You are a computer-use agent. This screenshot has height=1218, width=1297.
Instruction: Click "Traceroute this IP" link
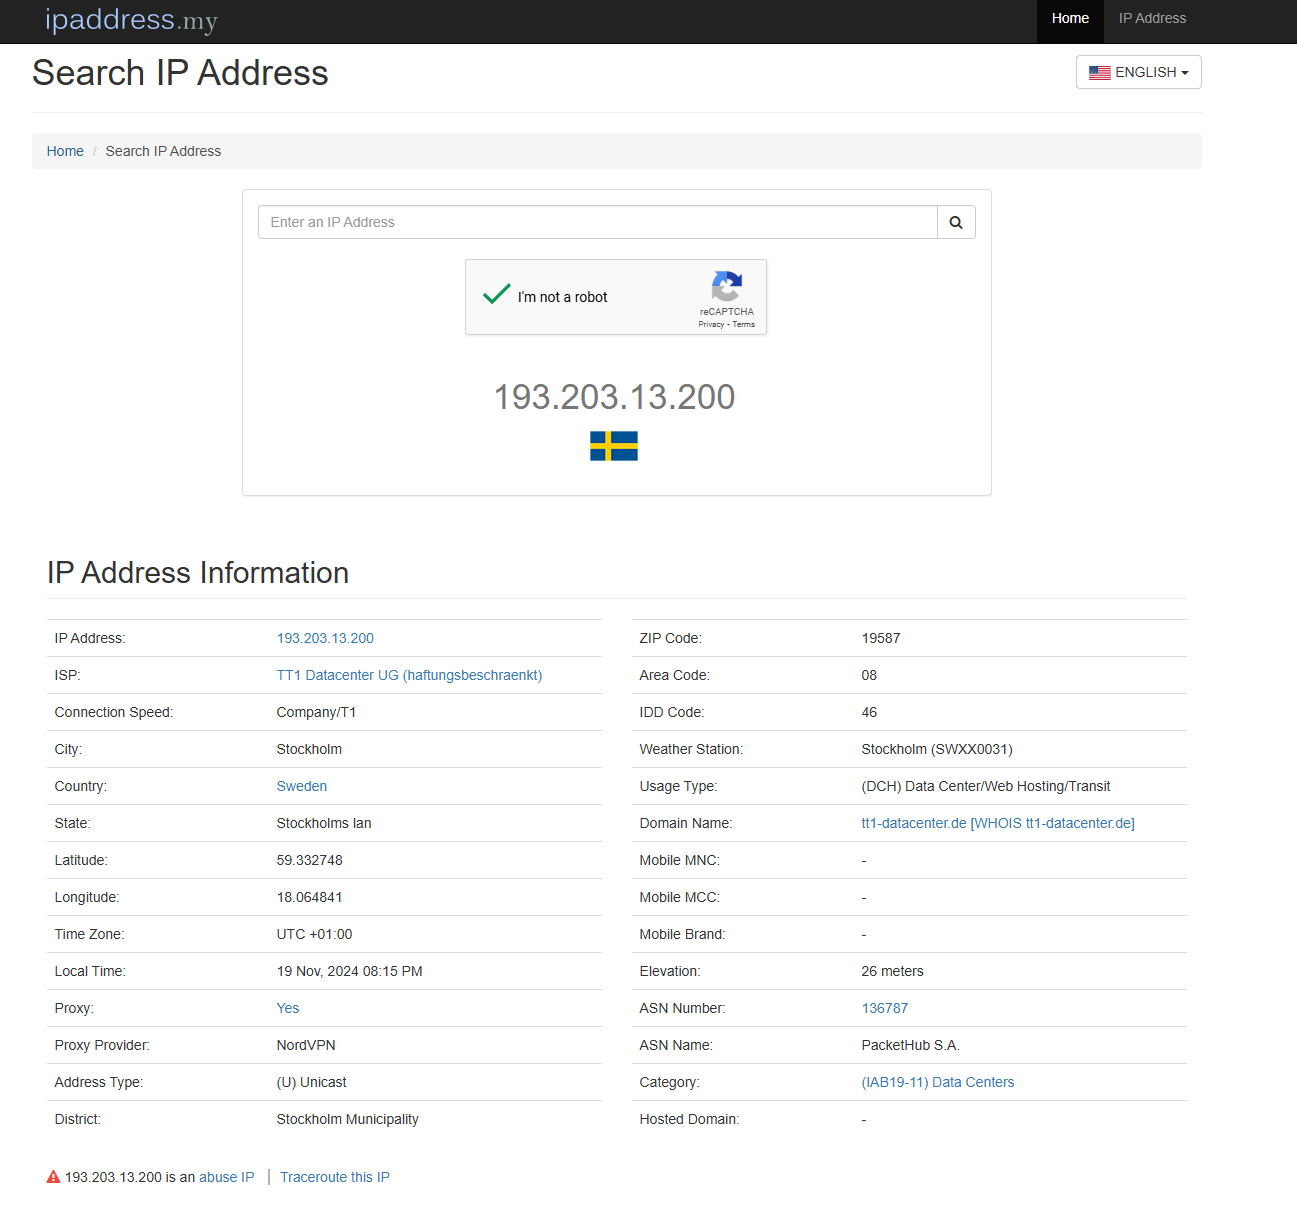pos(335,1177)
